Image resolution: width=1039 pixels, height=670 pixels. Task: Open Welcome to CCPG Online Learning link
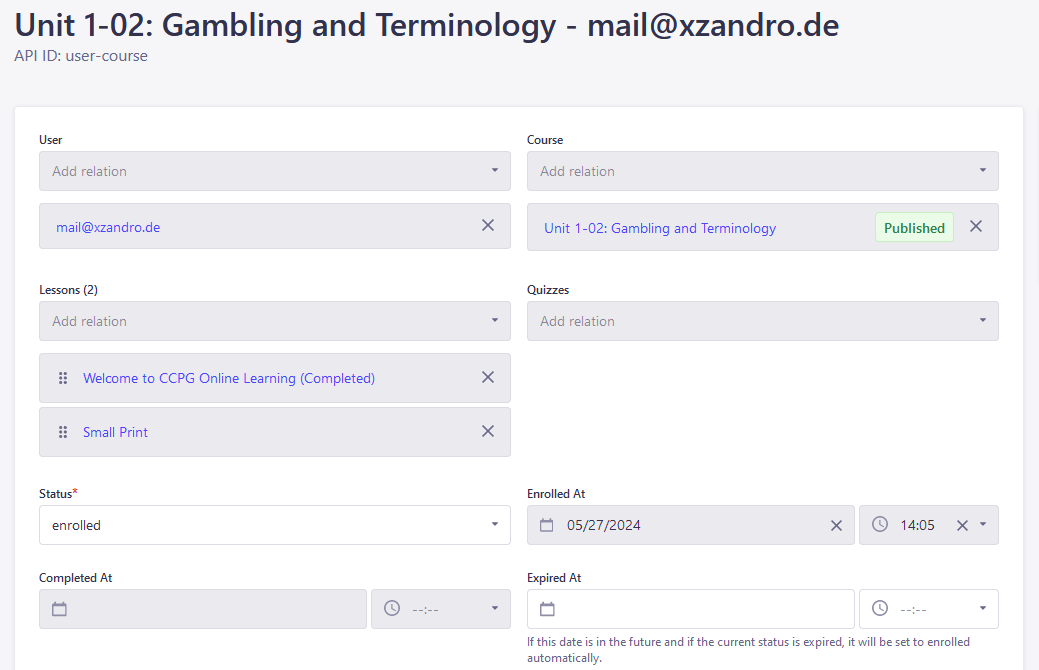click(x=229, y=378)
